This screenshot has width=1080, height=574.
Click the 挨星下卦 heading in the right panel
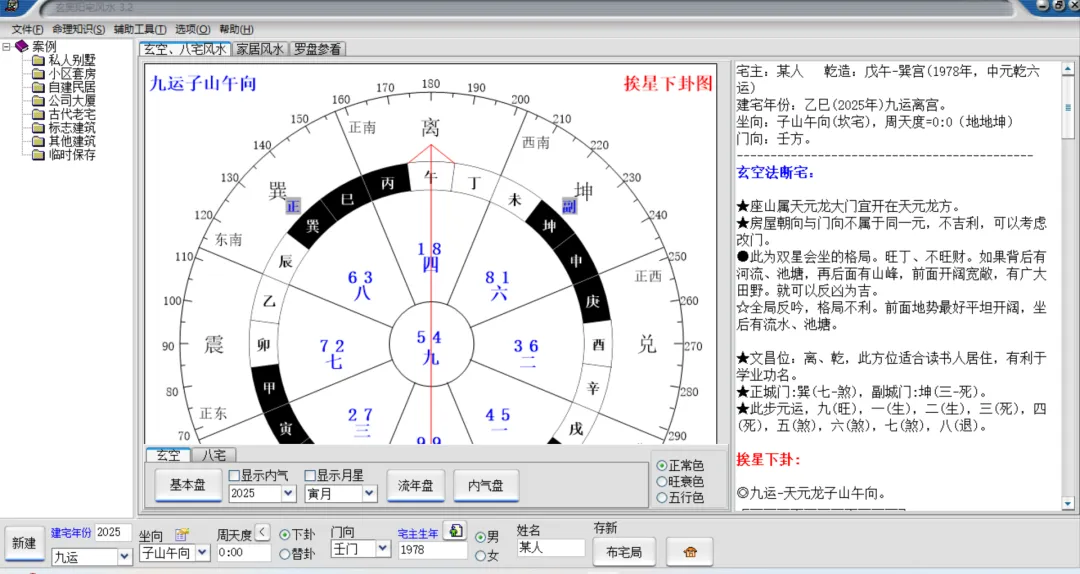pyautogui.click(x=768, y=460)
